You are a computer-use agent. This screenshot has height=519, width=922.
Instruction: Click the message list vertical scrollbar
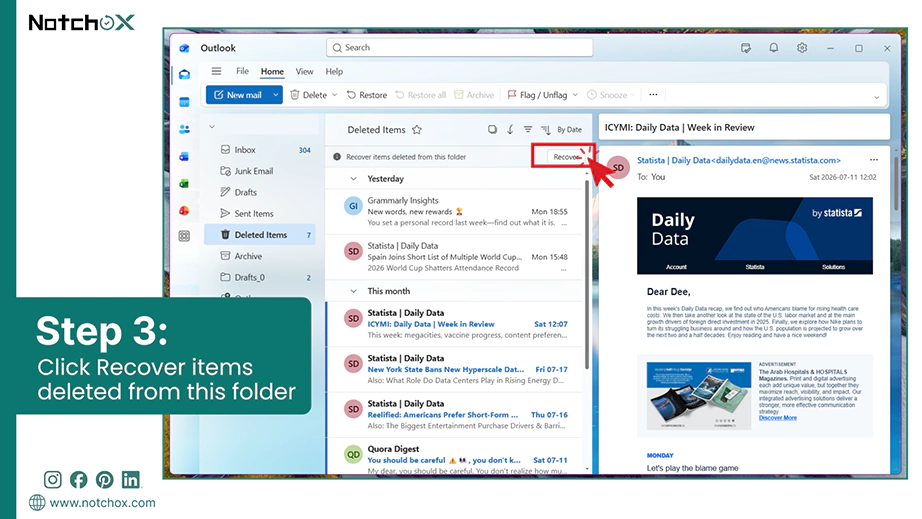point(587,275)
